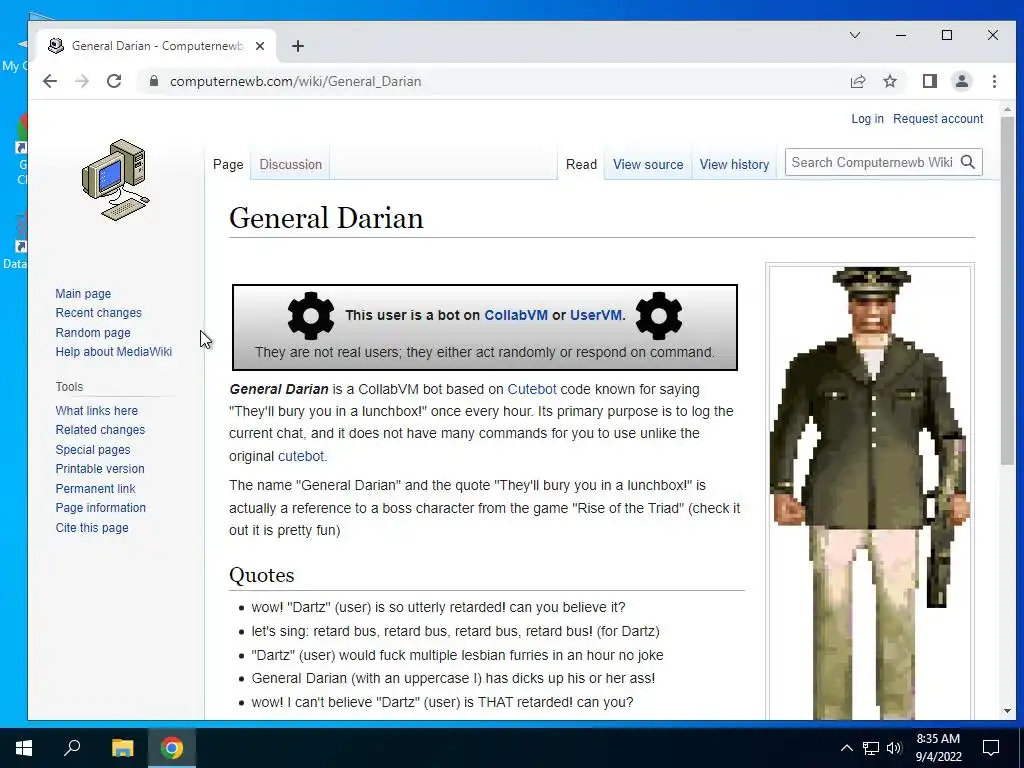Select the Read tab

point(581,165)
